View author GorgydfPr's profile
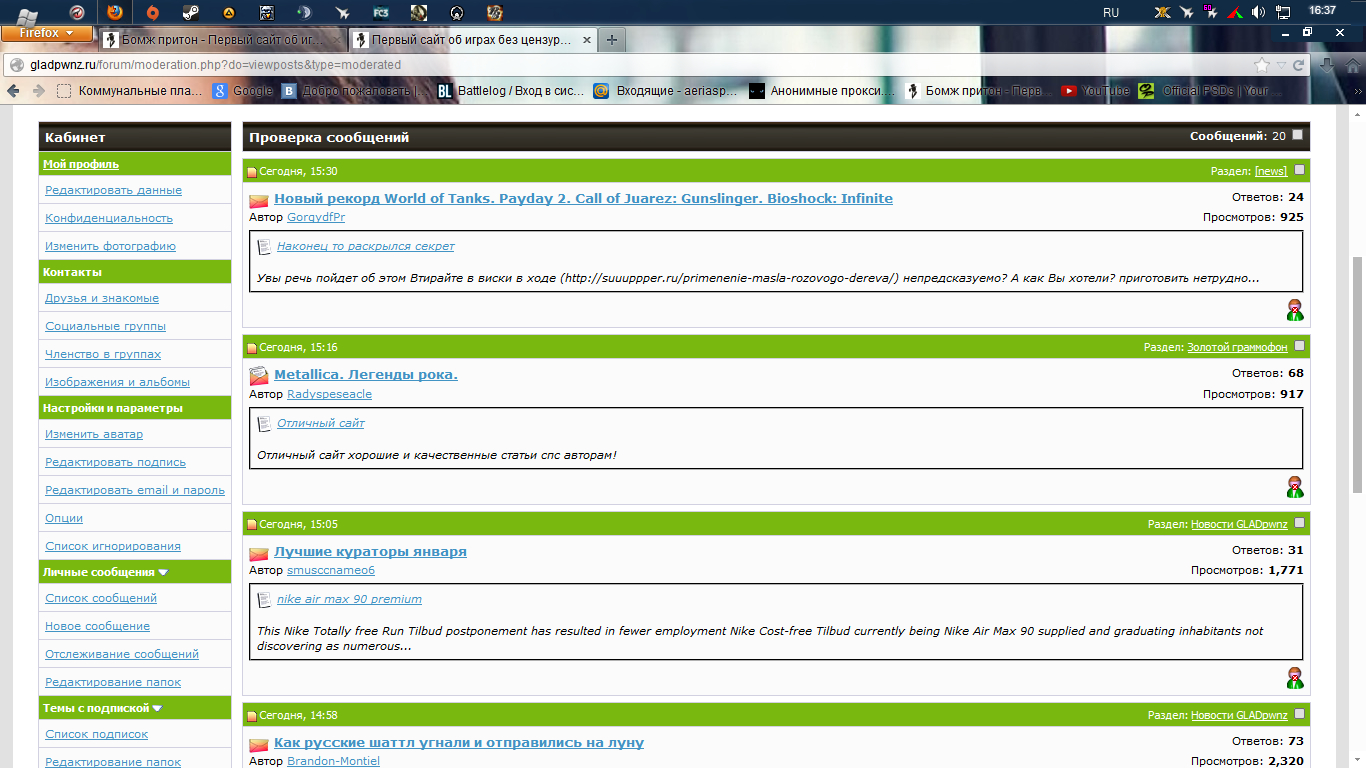 click(x=316, y=217)
